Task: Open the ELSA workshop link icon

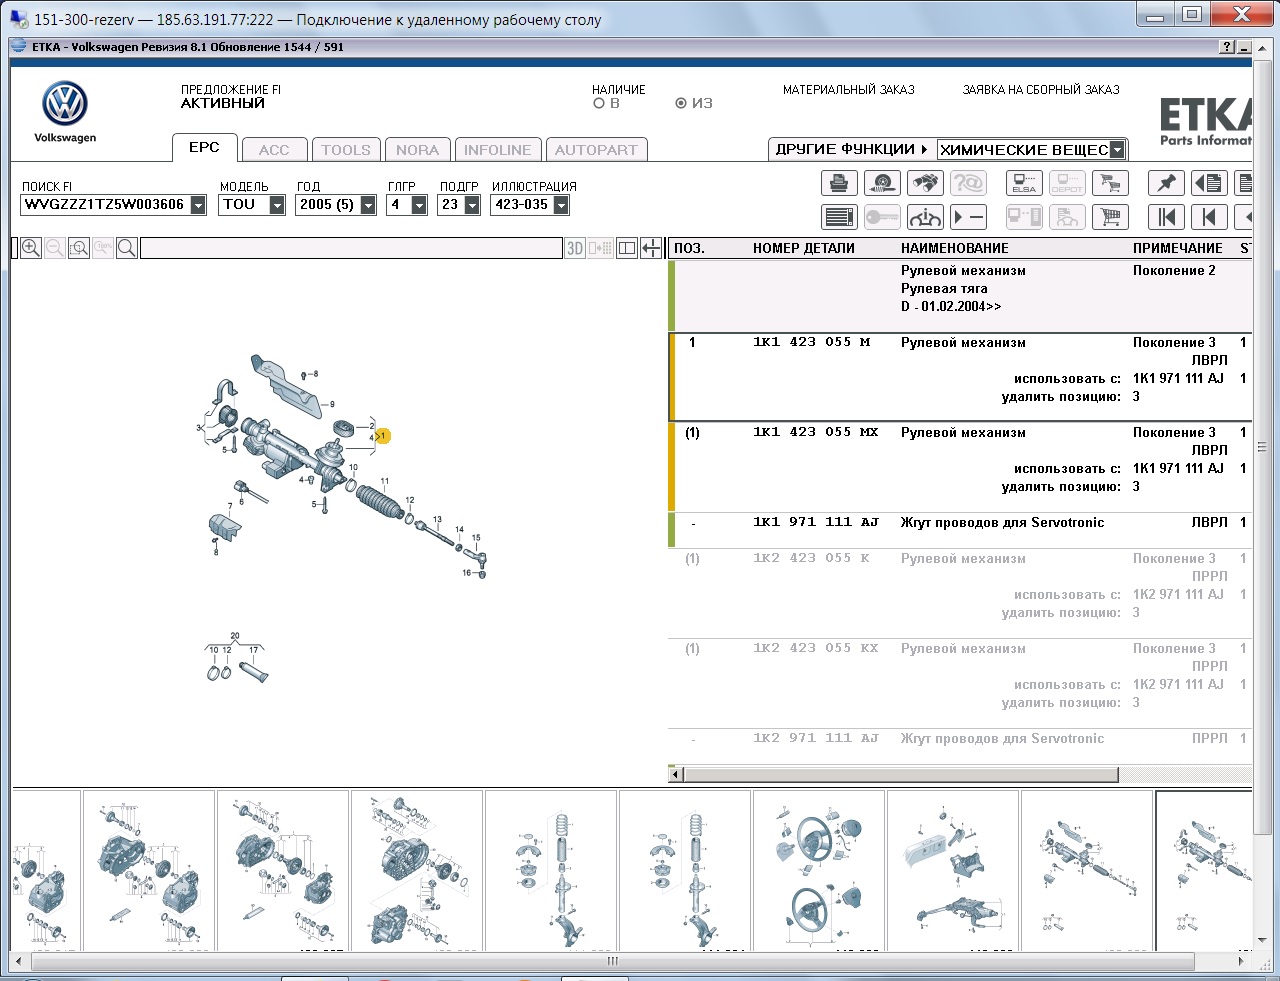Action: point(1024,183)
